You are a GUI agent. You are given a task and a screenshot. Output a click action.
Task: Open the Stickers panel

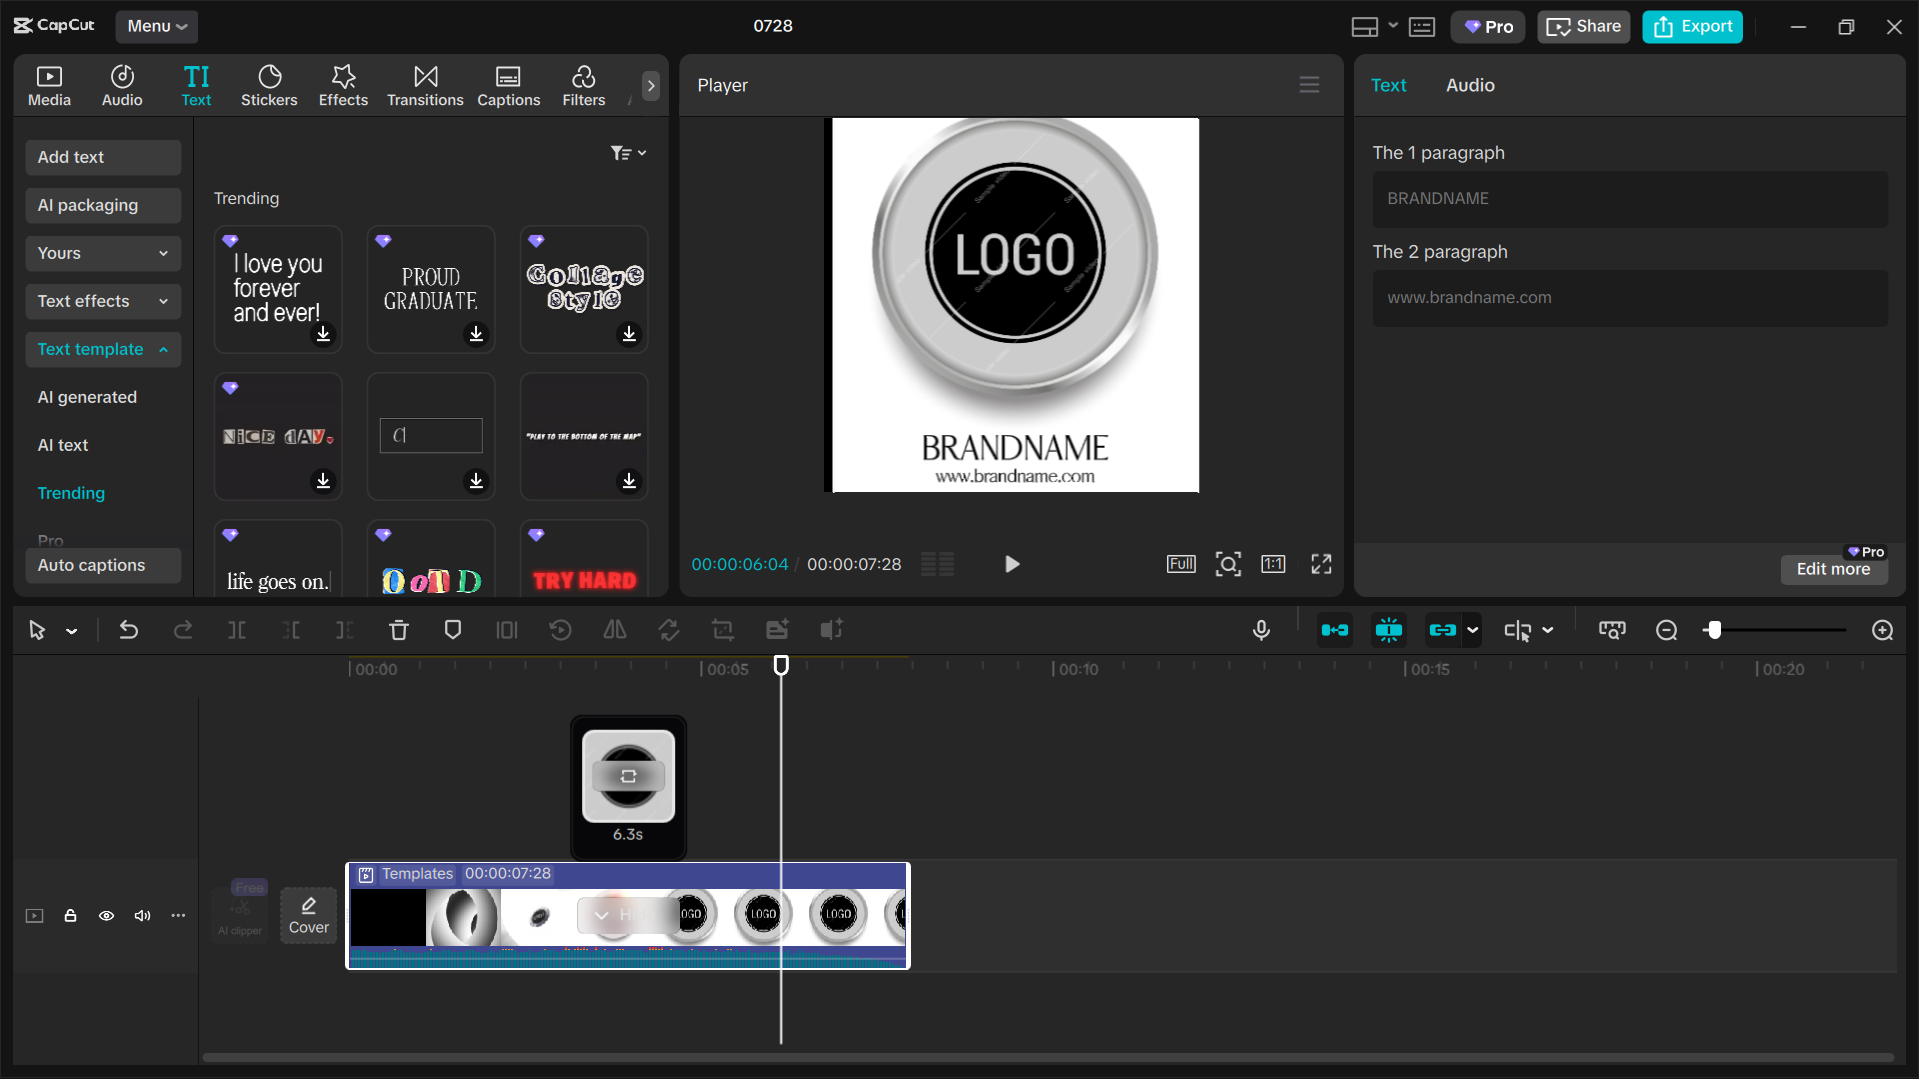[269, 85]
